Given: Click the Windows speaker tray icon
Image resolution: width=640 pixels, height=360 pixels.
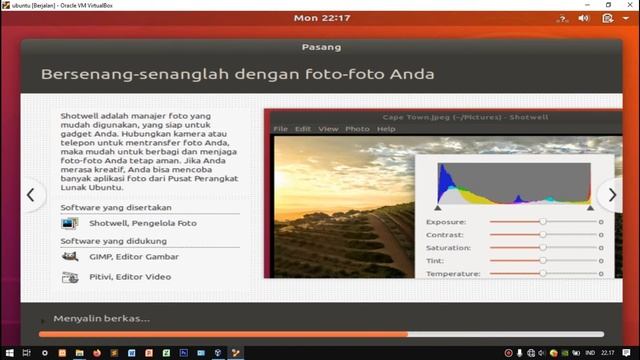Looking at the screenshot, I should click(542, 353).
